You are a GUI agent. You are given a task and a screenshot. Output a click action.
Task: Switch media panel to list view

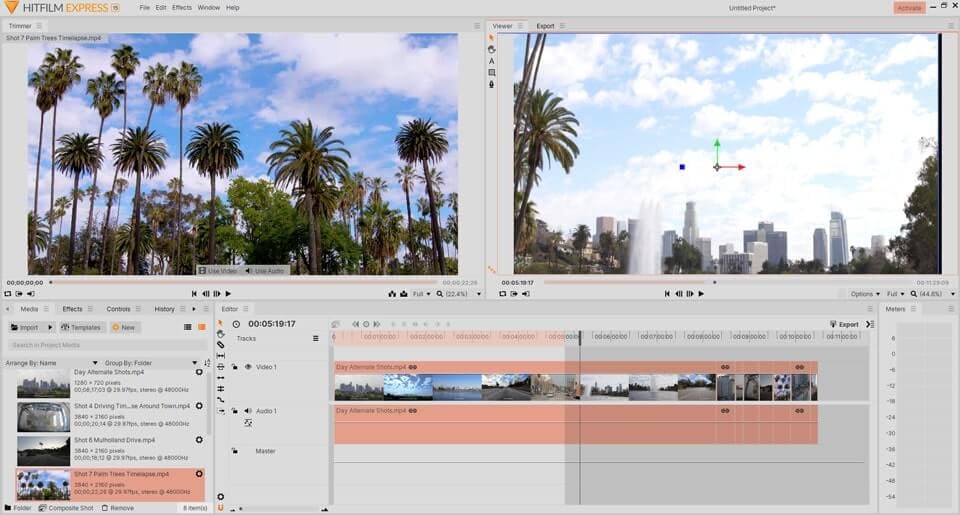(x=187, y=327)
